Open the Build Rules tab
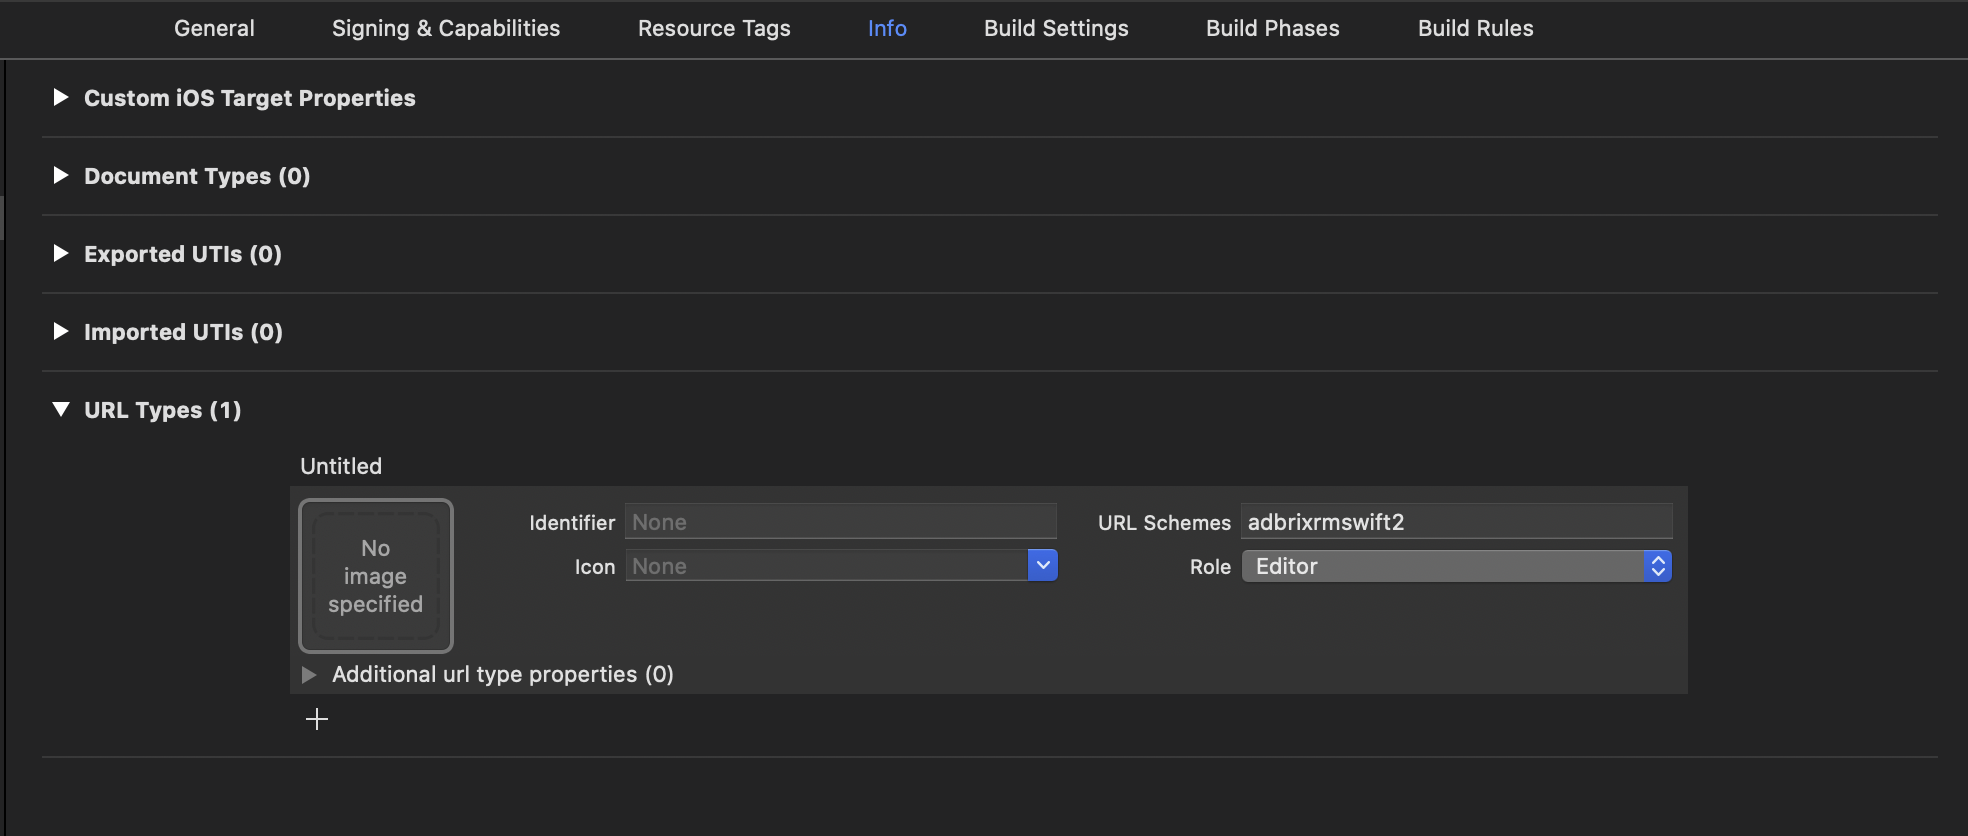Image resolution: width=1968 pixels, height=836 pixels. 1475,29
